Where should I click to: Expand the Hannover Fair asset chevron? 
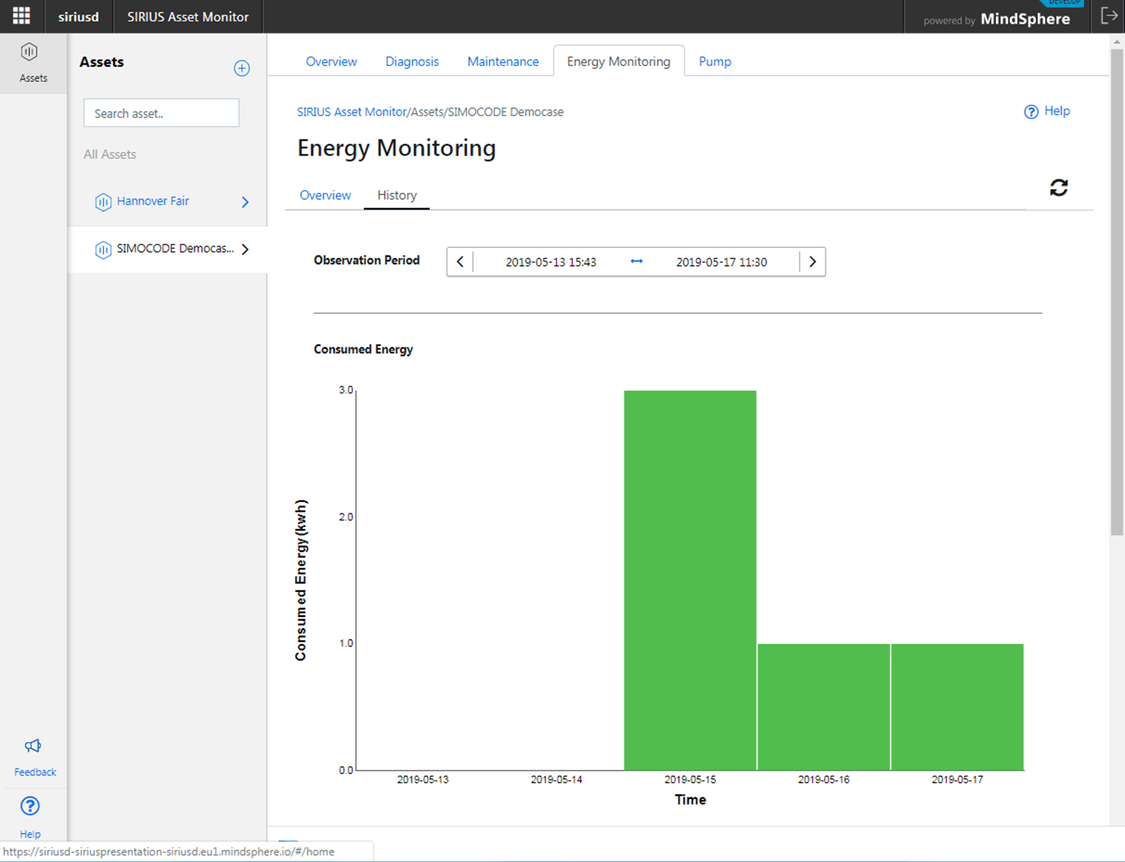coord(245,202)
